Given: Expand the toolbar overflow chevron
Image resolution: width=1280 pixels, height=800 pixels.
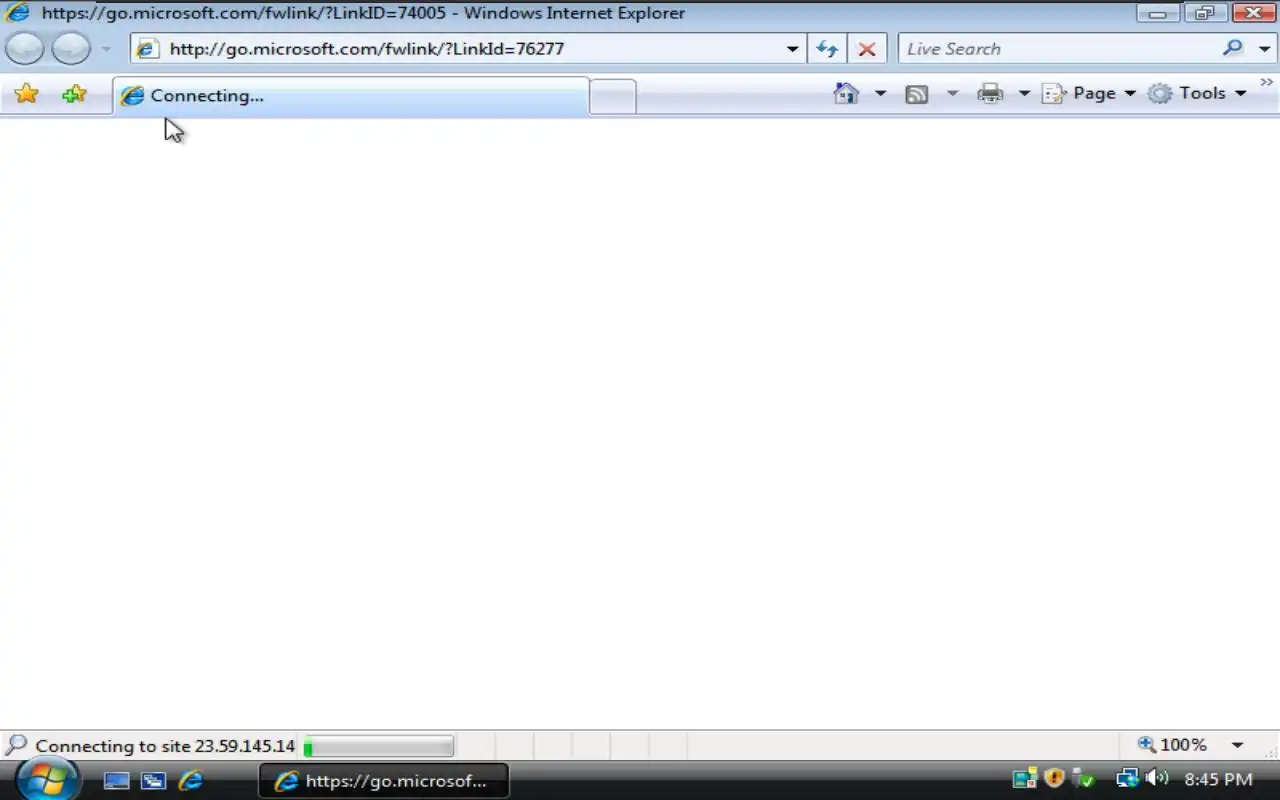Looking at the screenshot, I should click(1266, 84).
